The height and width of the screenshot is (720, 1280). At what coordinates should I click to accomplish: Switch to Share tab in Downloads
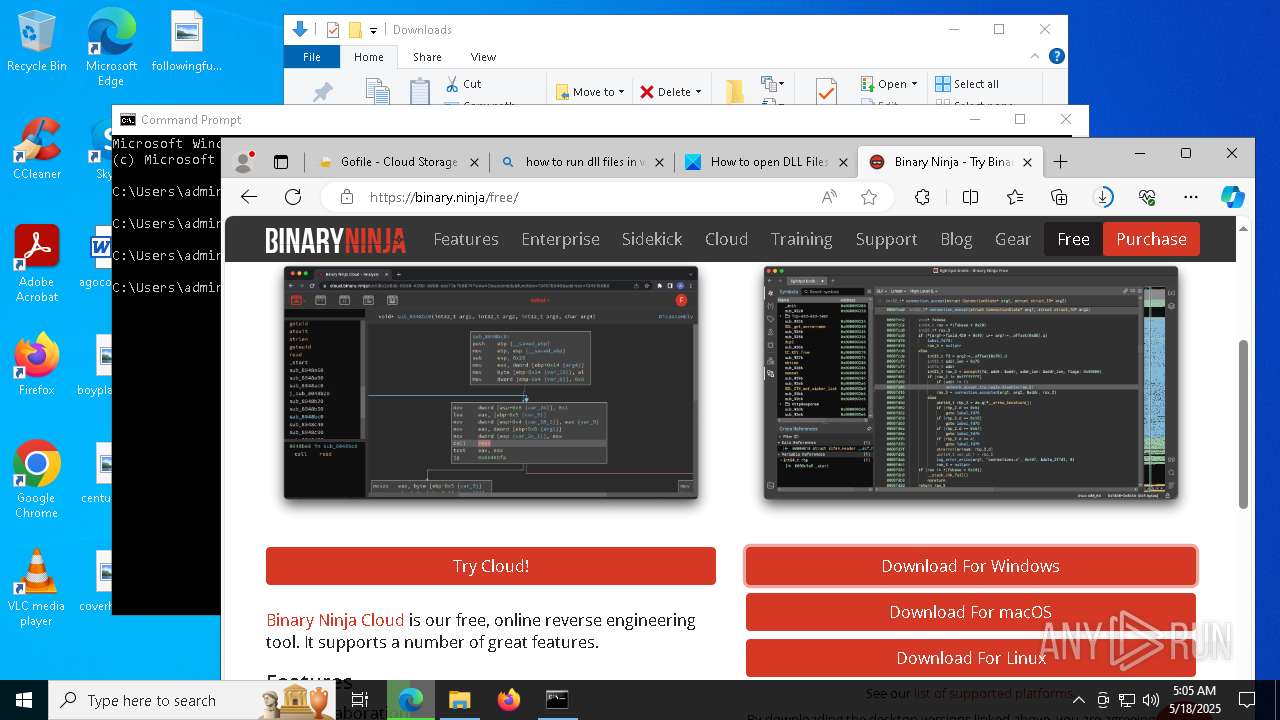pyautogui.click(x=427, y=57)
